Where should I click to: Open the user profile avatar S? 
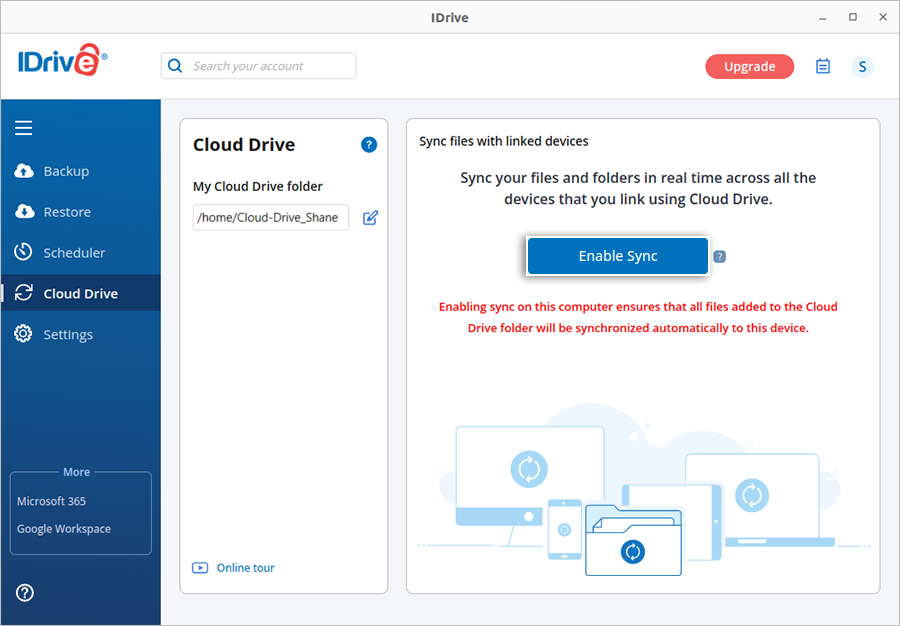pos(862,67)
